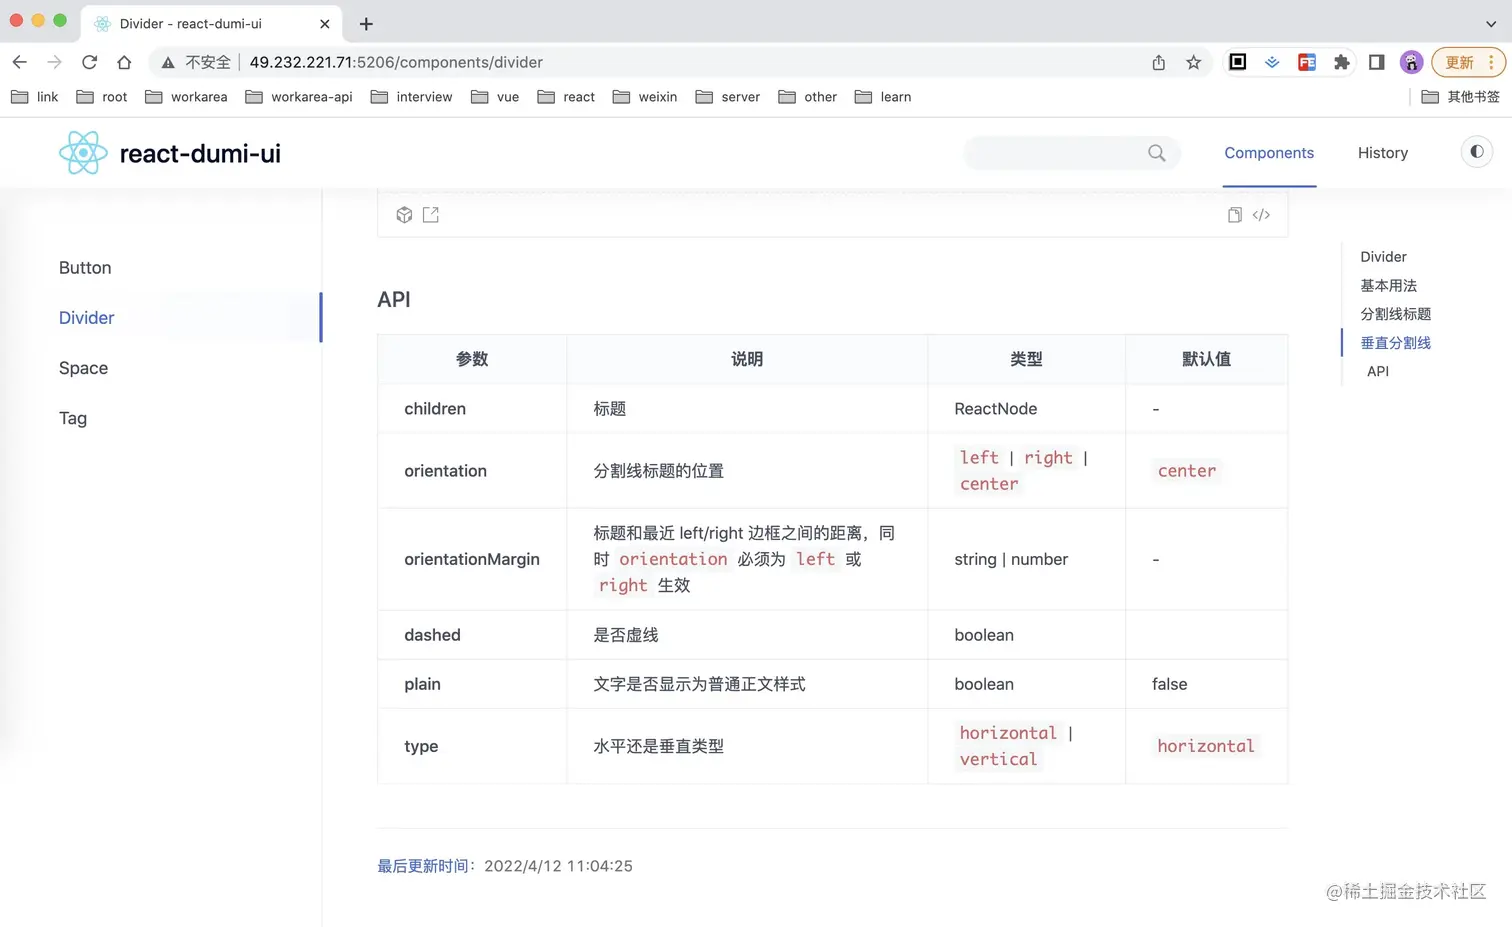The width and height of the screenshot is (1512, 927).
Task: Show source code brackets icon
Action: click(1262, 215)
